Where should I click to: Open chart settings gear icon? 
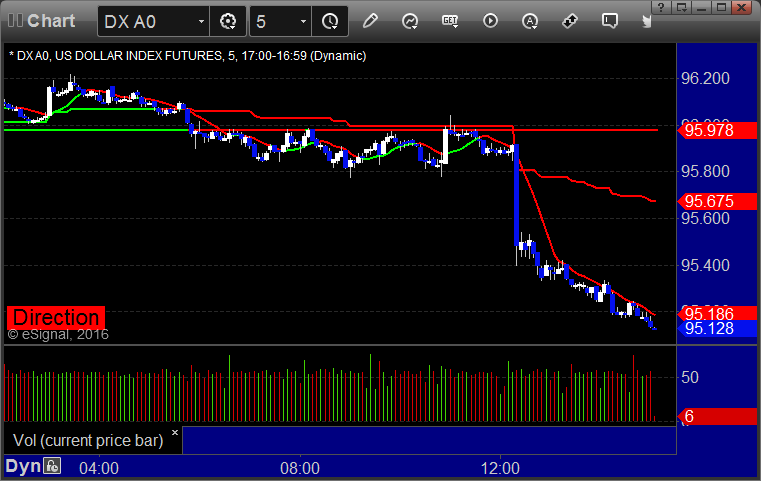tap(228, 21)
